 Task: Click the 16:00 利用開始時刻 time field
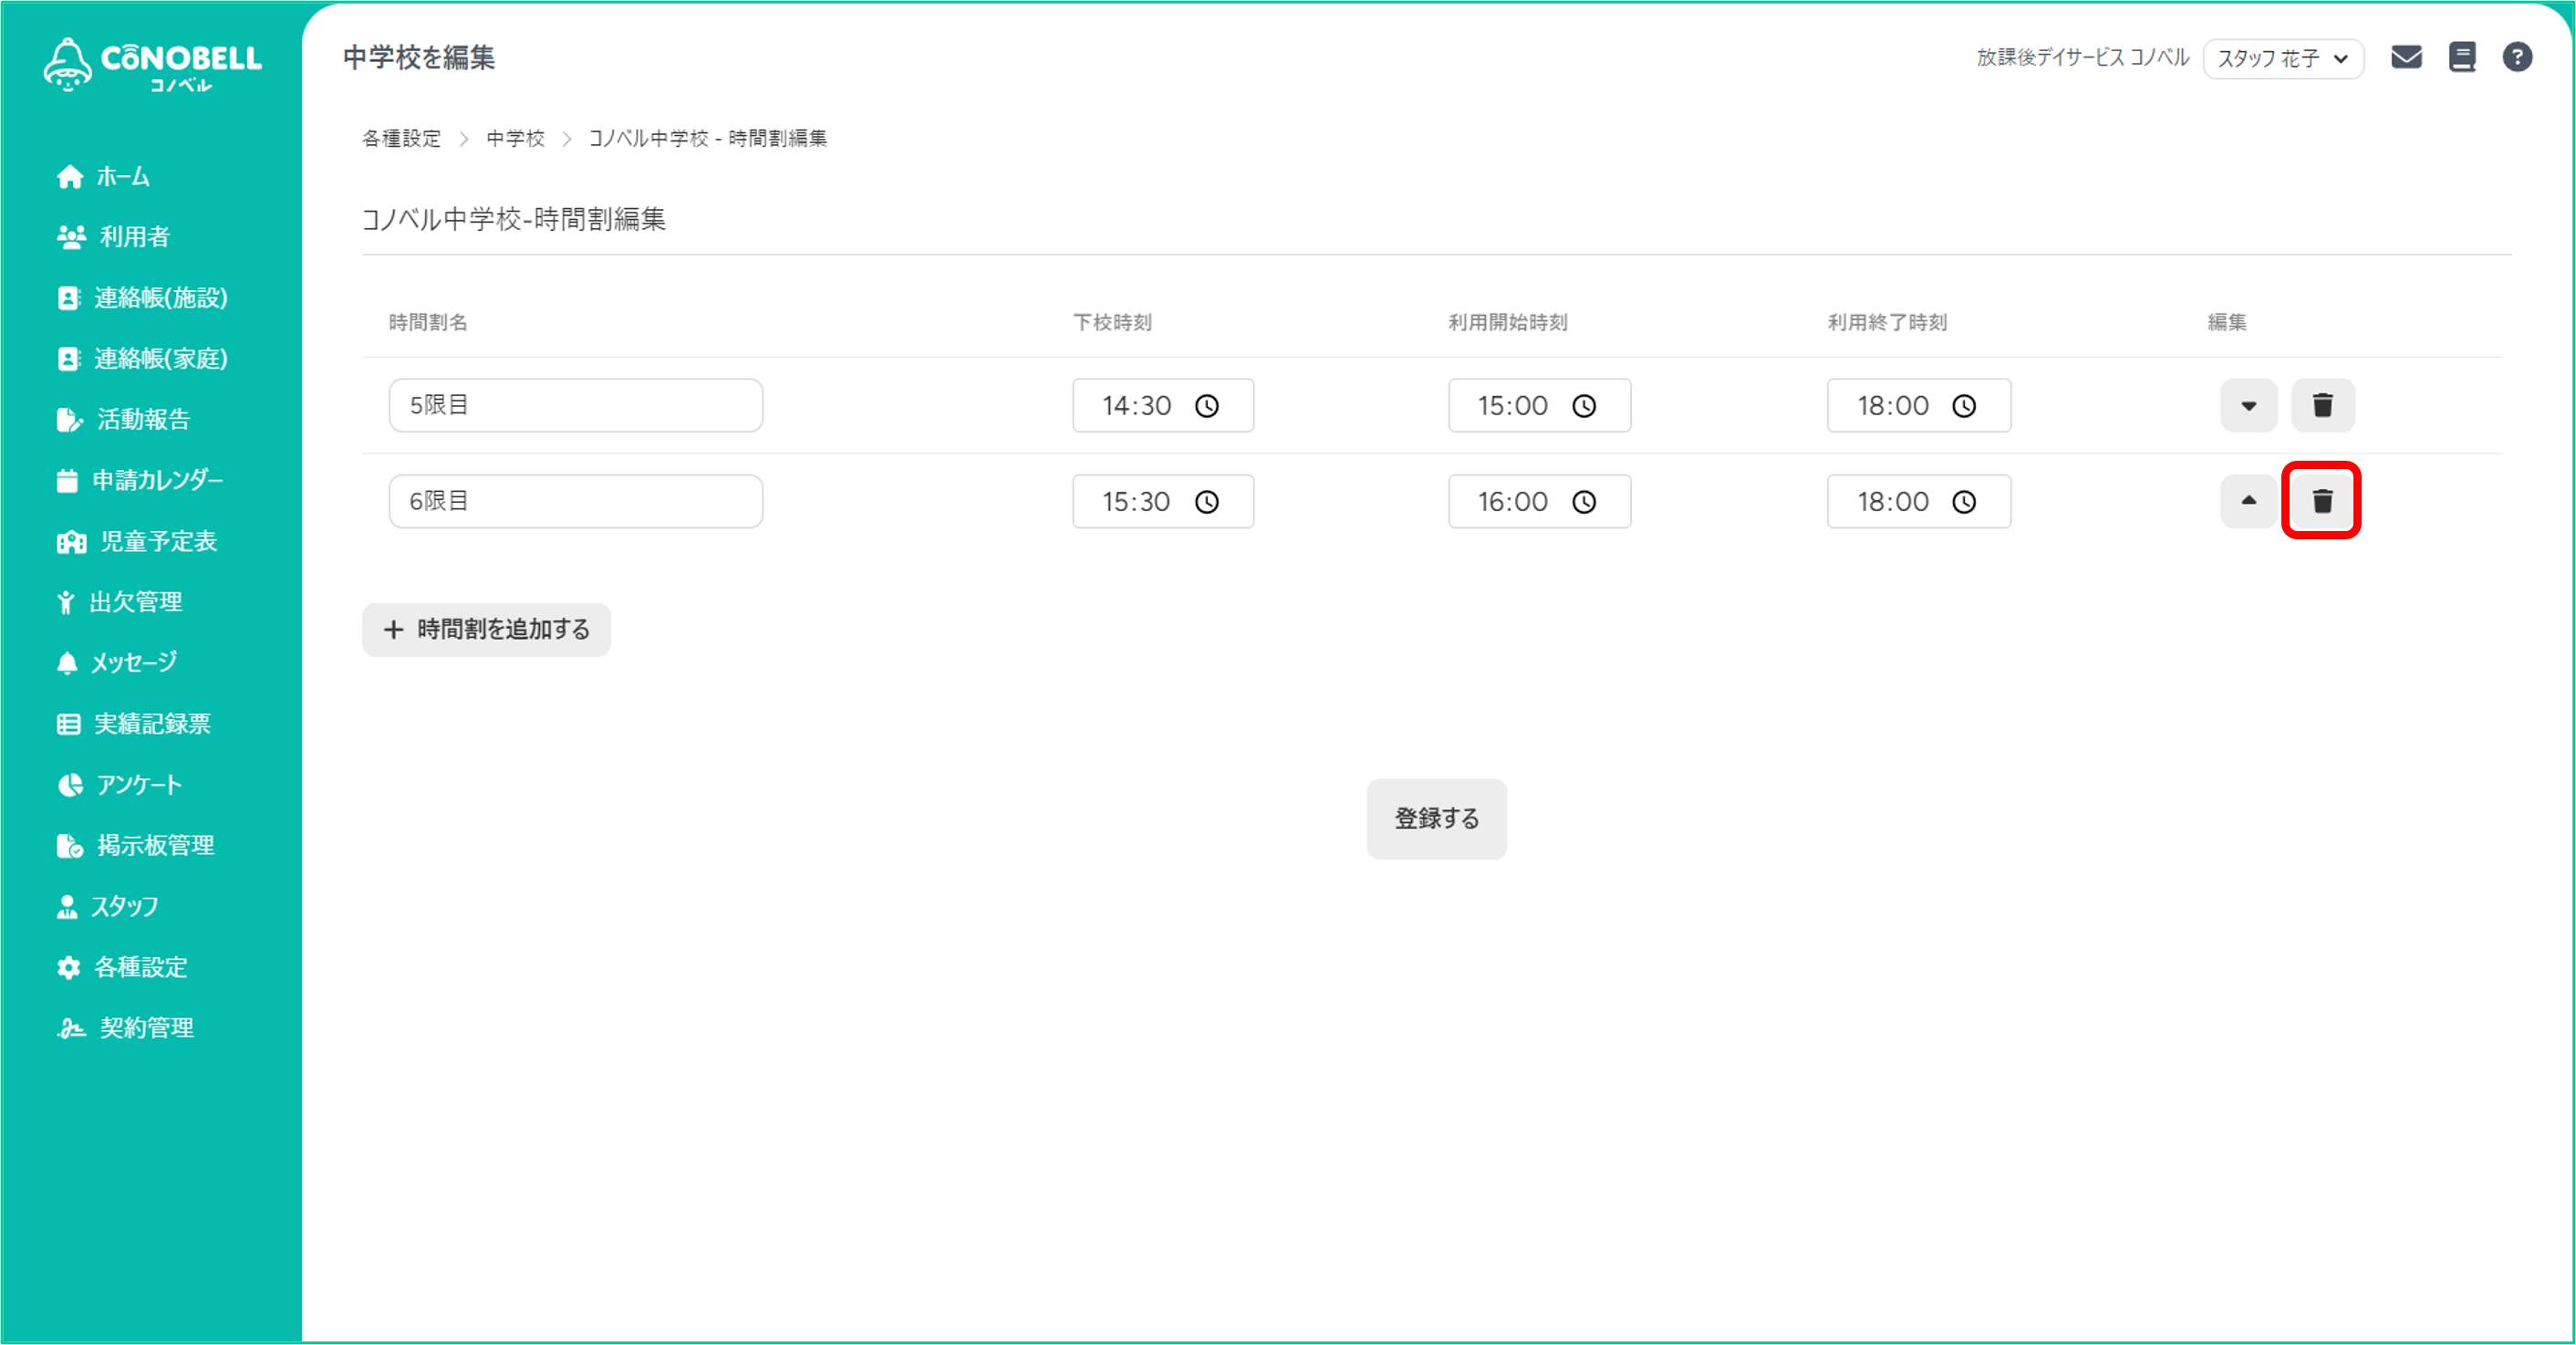tap(1539, 501)
